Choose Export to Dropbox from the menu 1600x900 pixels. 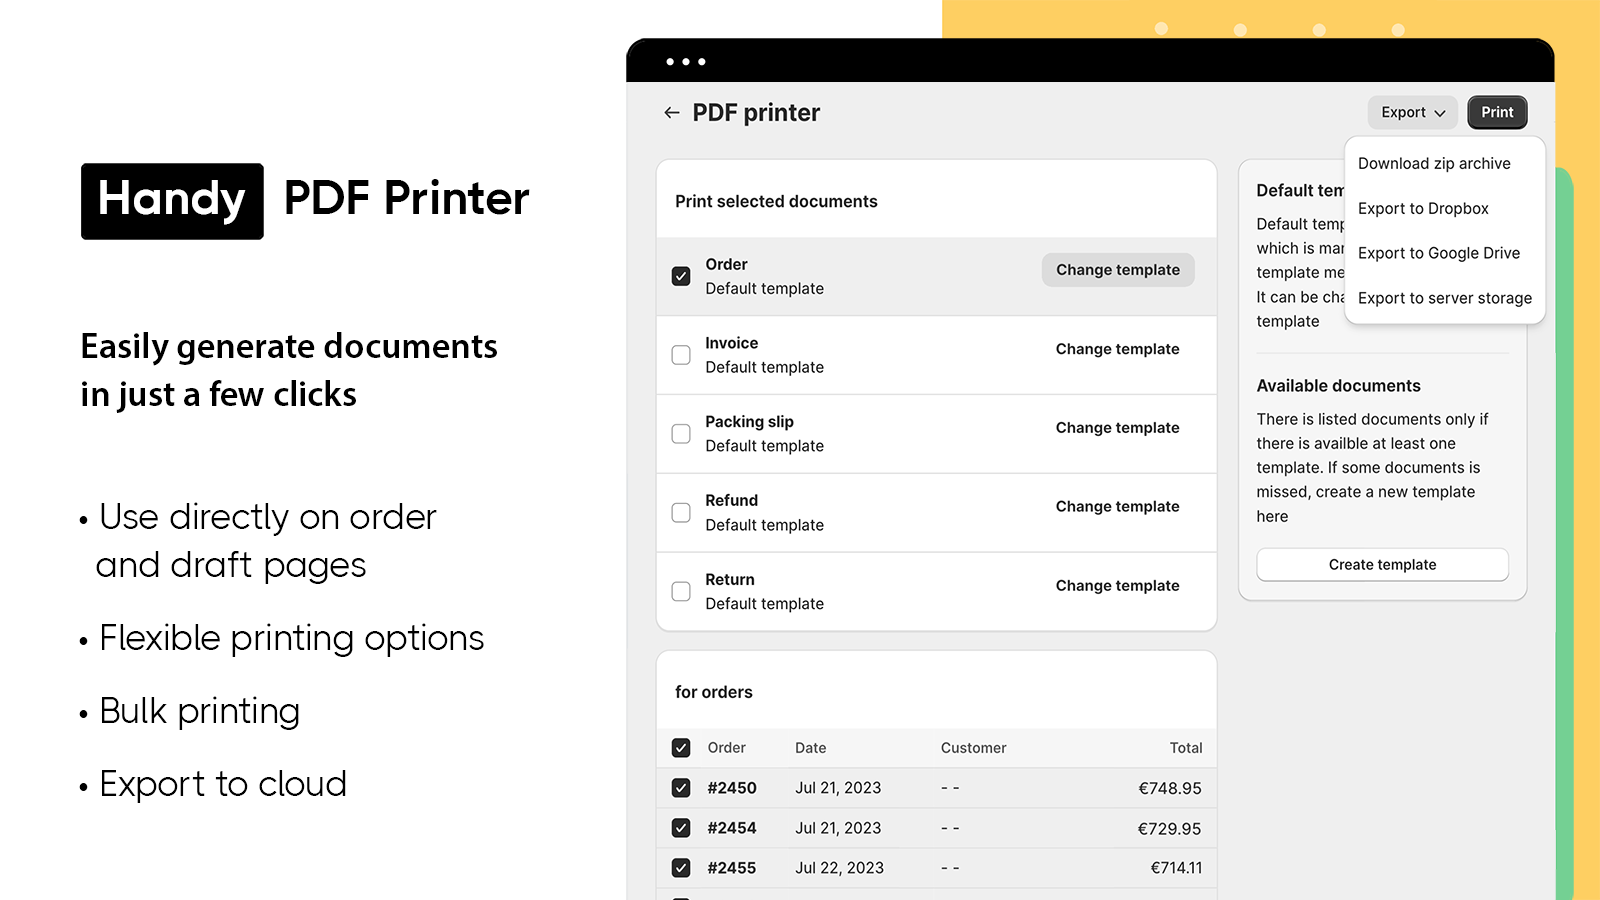1423,208
